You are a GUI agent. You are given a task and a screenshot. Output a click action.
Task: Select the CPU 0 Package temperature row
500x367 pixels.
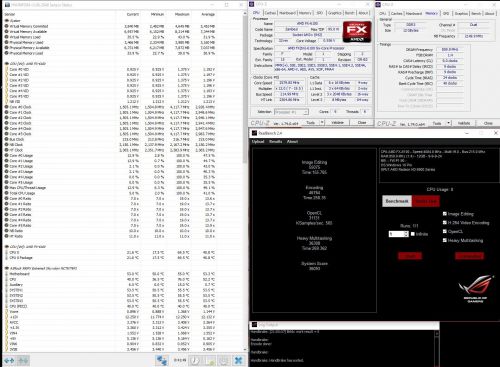pyautogui.click(x=110, y=258)
